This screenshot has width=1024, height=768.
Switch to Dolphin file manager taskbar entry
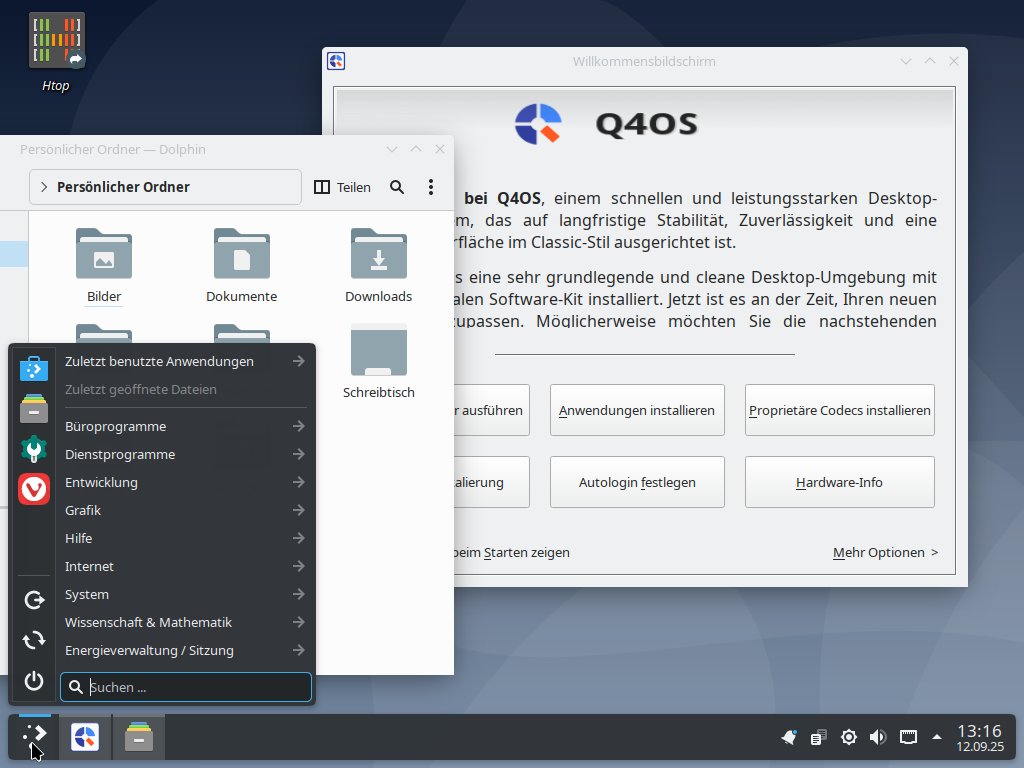pyautogui.click(x=138, y=737)
